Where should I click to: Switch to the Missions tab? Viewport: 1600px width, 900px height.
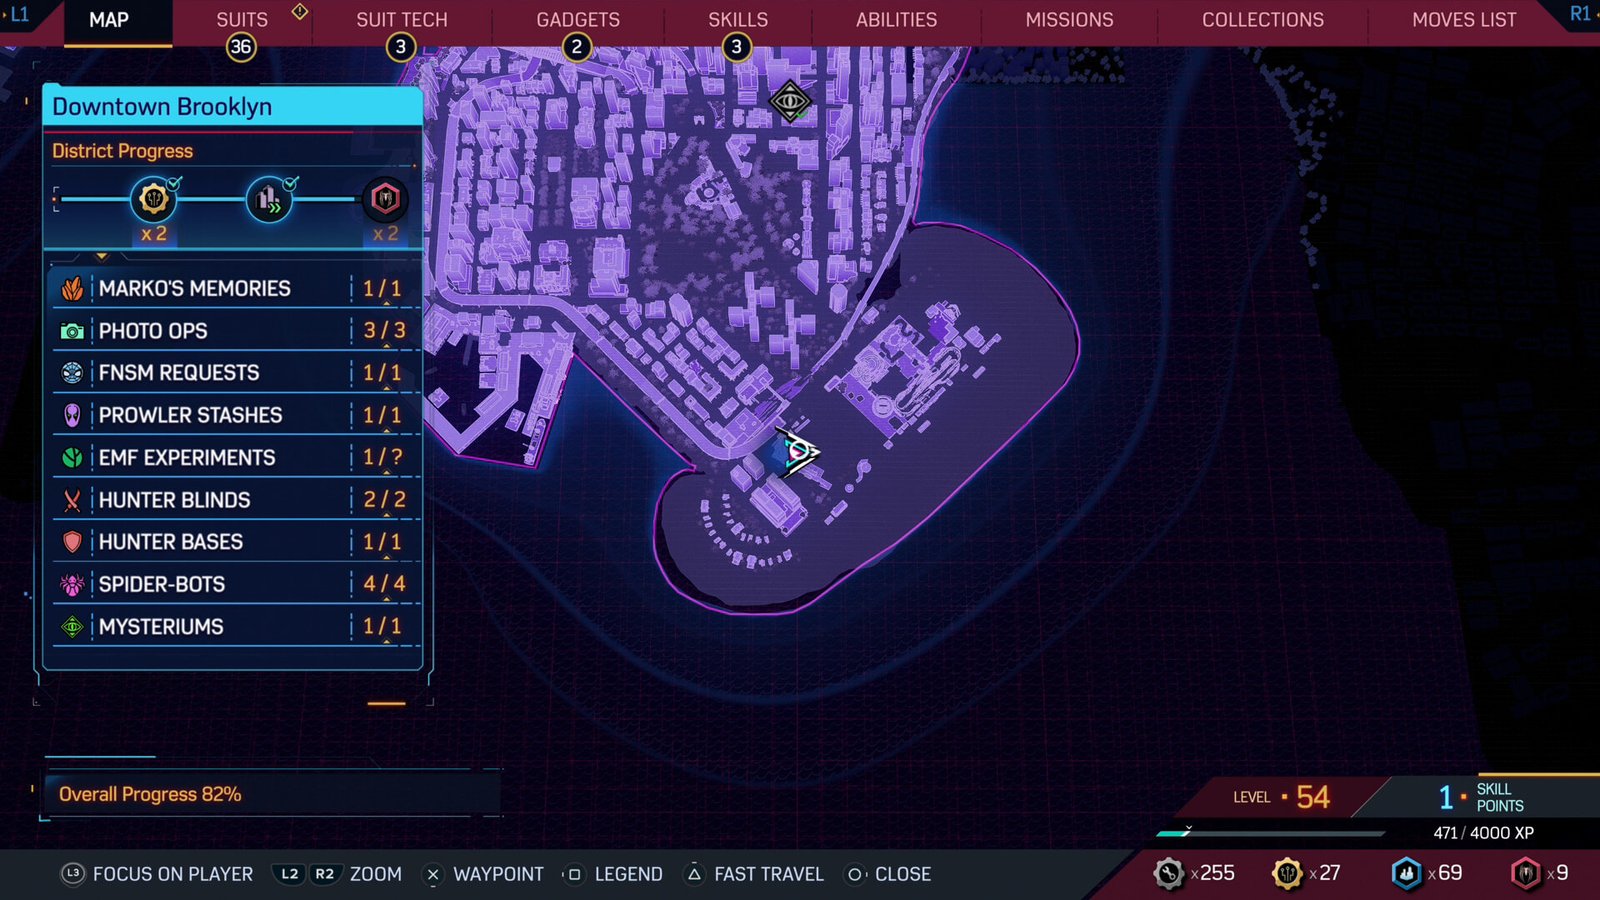tap(1069, 20)
